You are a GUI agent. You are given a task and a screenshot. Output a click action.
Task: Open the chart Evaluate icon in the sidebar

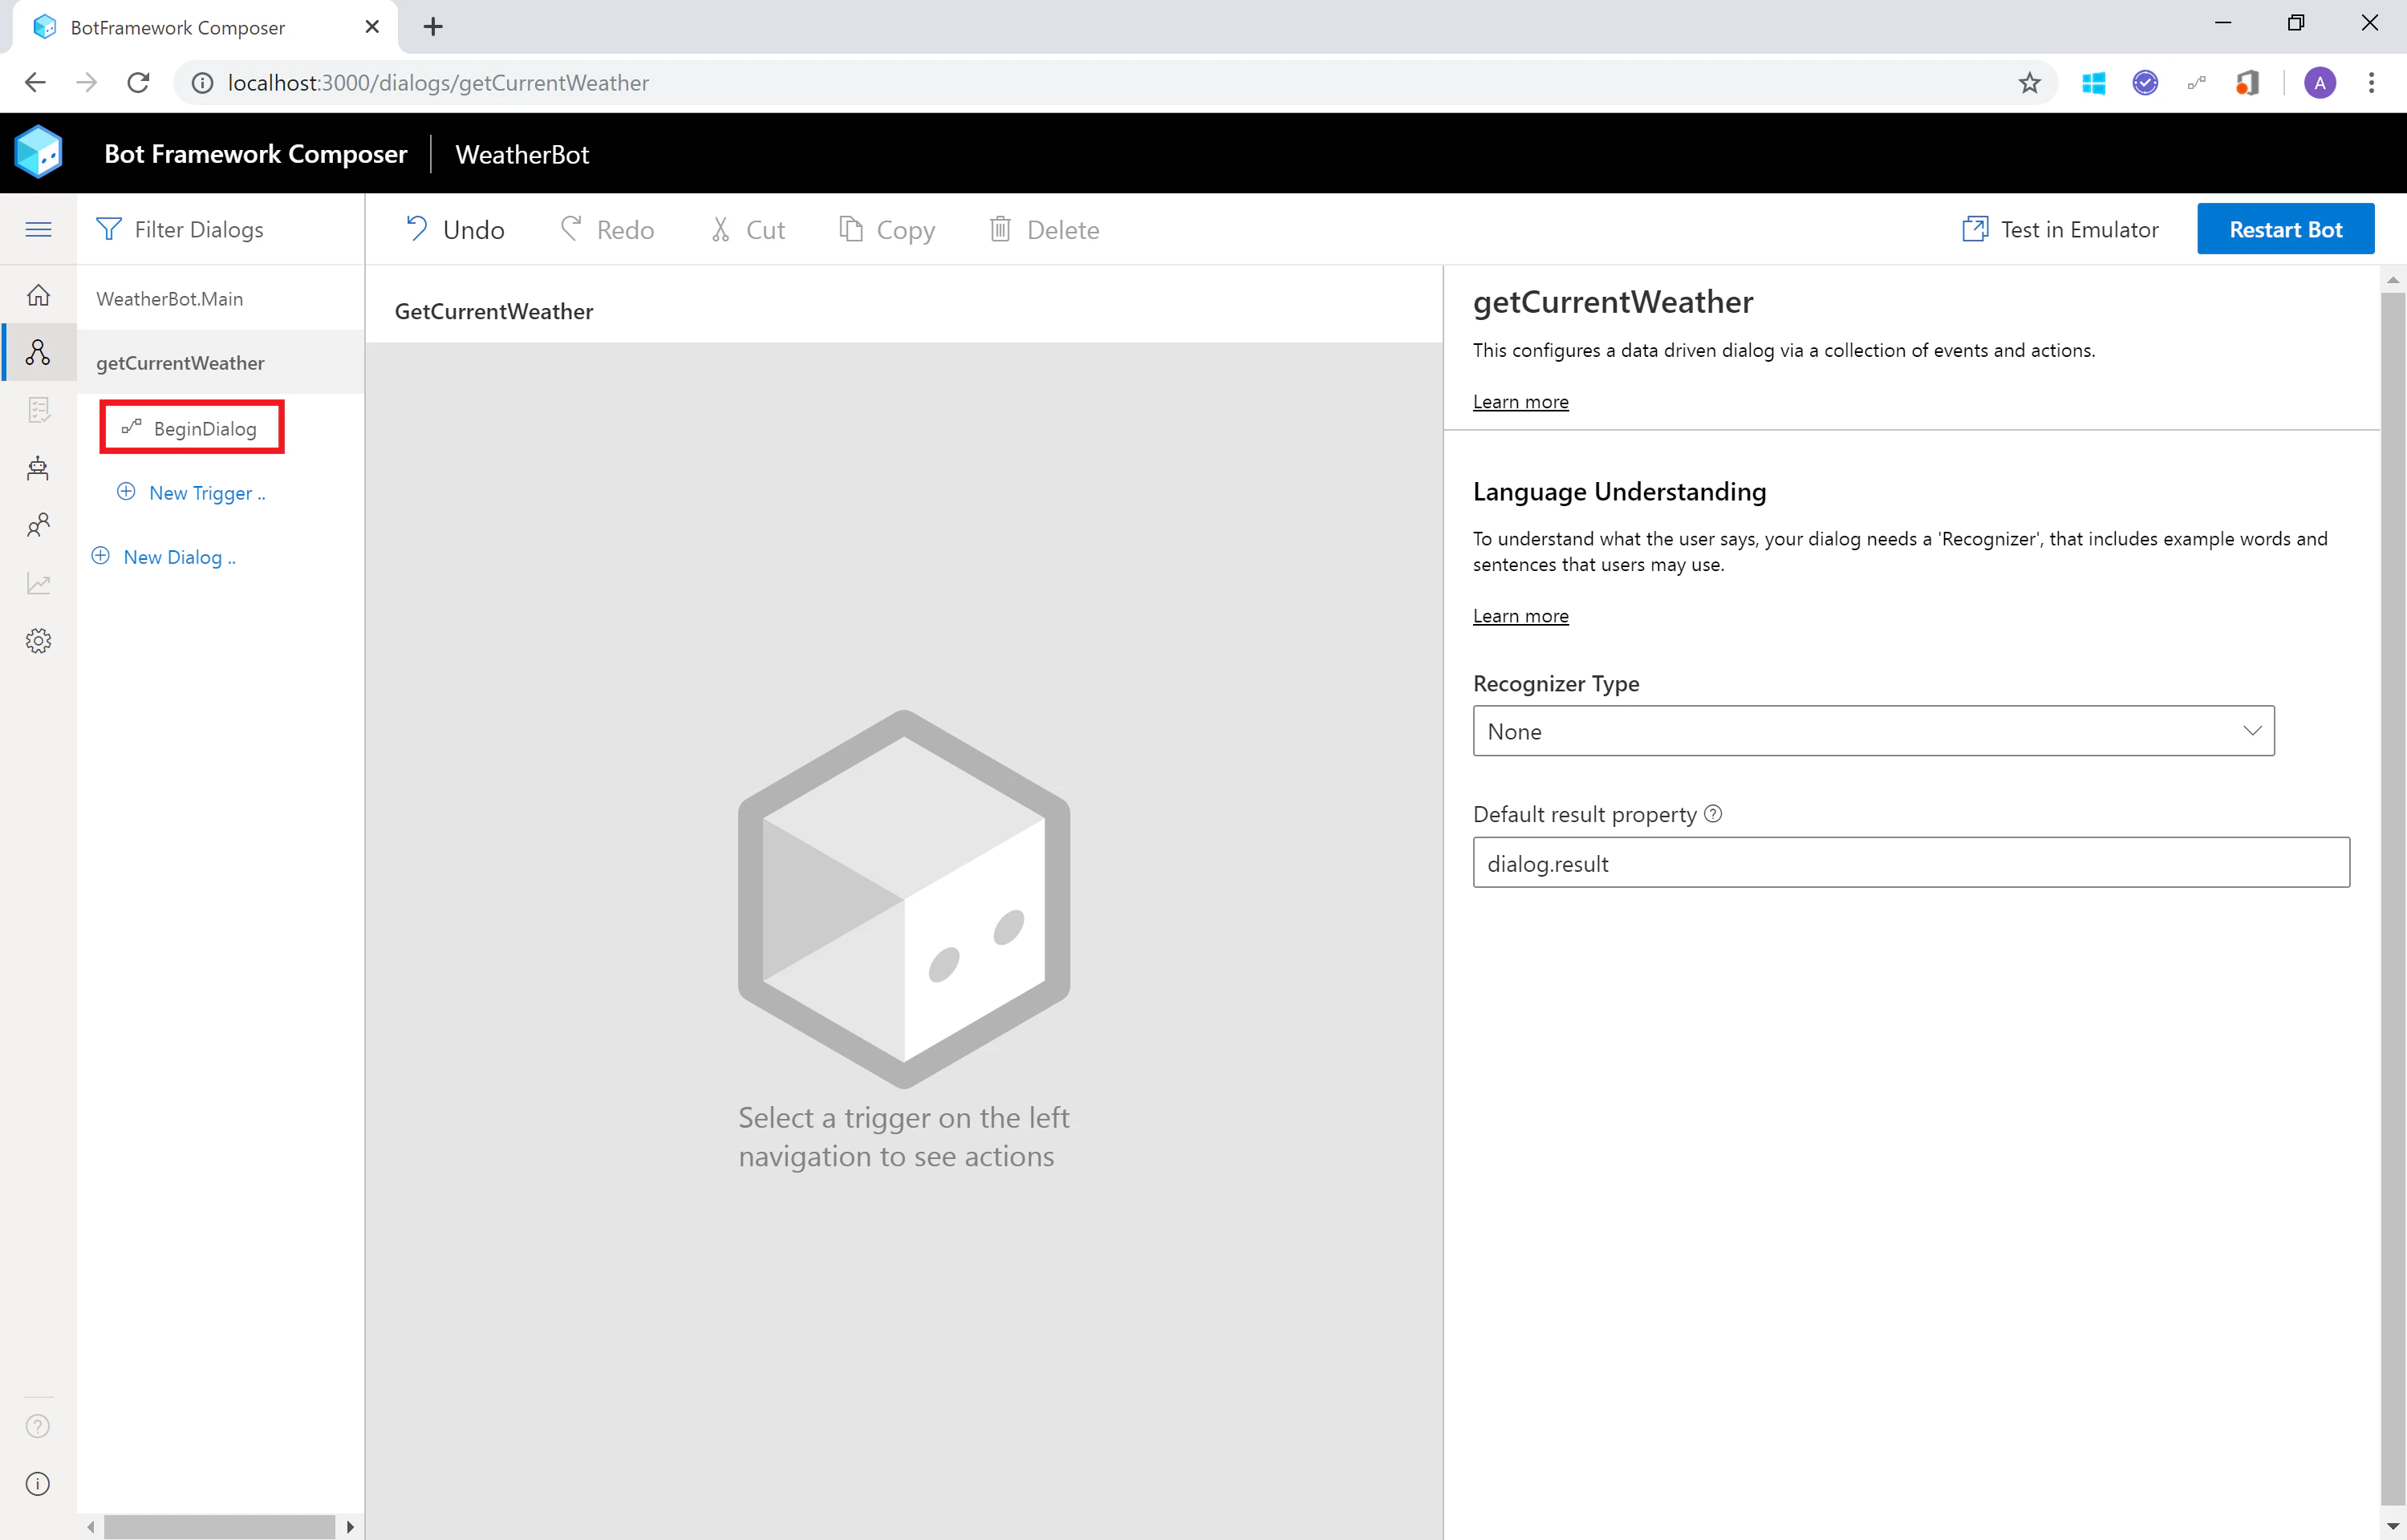click(x=38, y=583)
